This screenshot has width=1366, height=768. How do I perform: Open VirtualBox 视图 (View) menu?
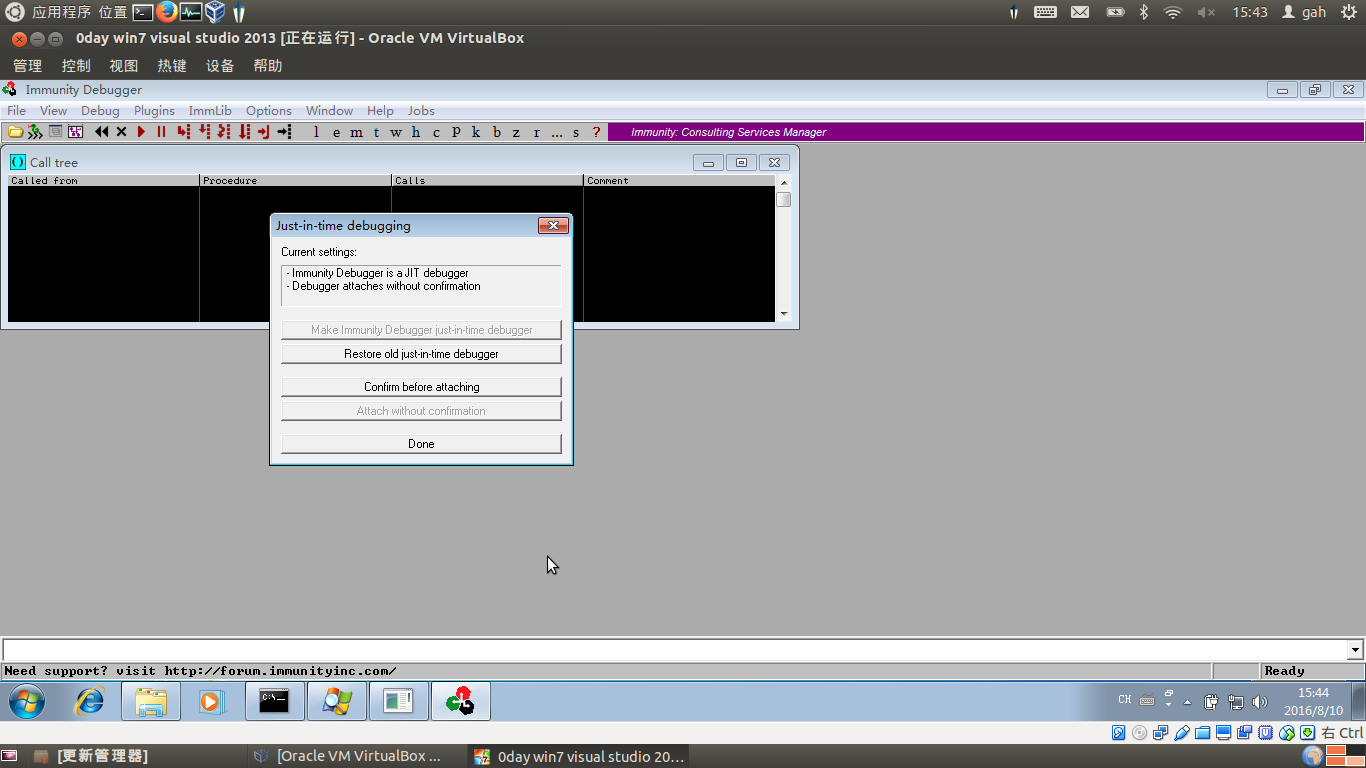124,66
